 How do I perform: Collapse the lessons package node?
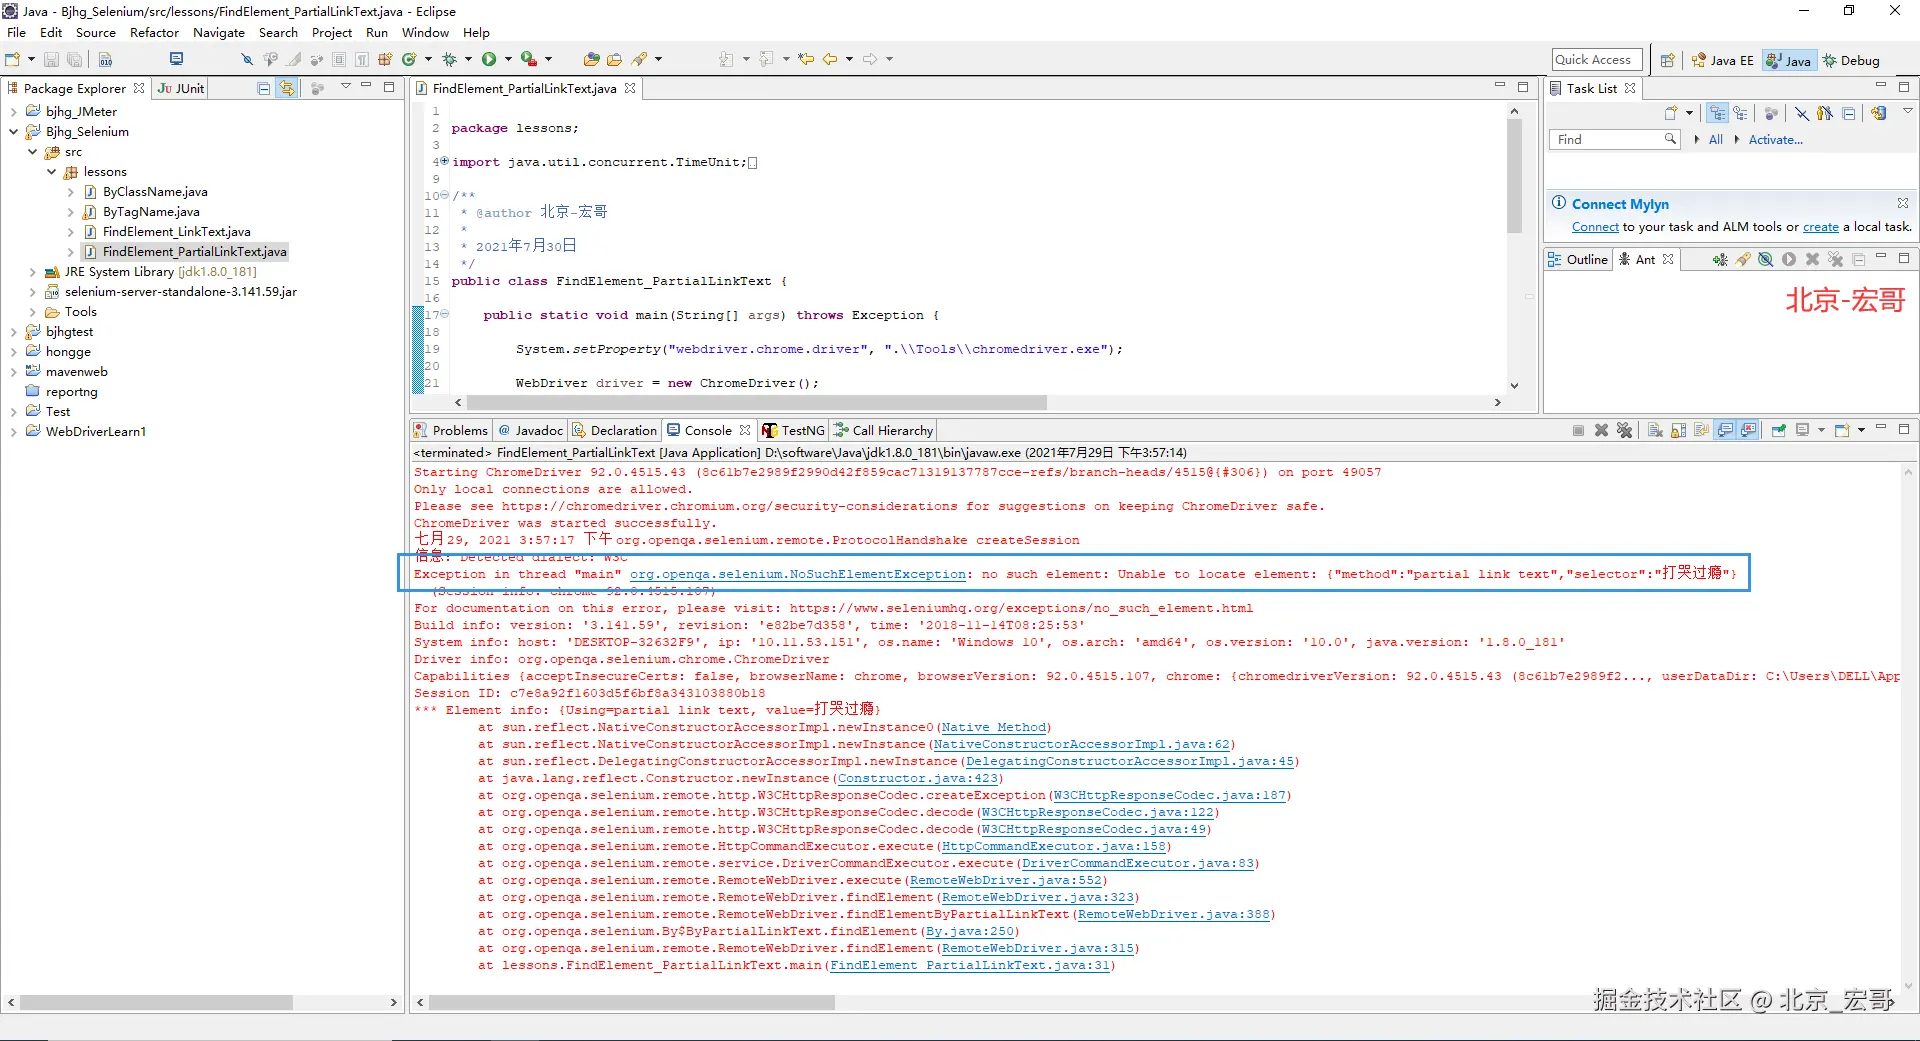51,172
